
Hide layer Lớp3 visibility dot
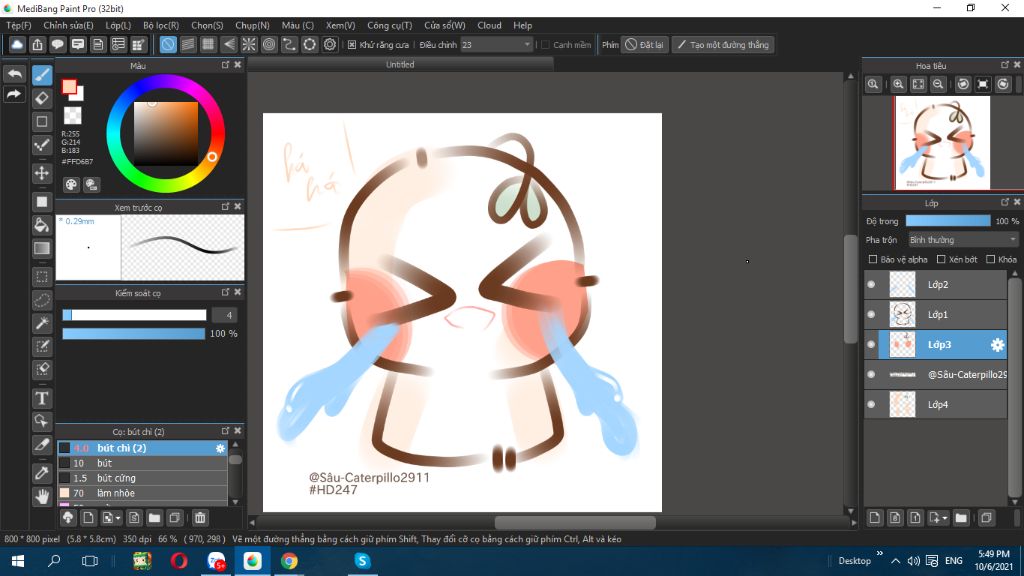(871, 345)
